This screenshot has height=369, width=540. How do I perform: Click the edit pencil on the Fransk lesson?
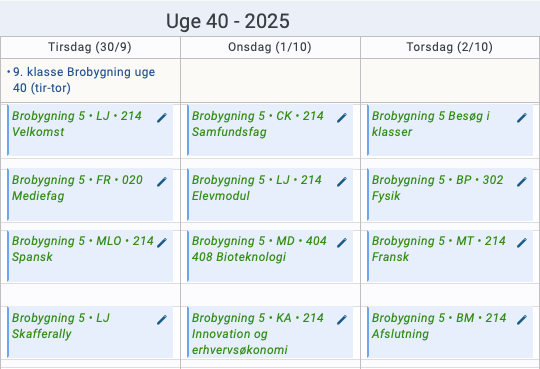(x=522, y=243)
